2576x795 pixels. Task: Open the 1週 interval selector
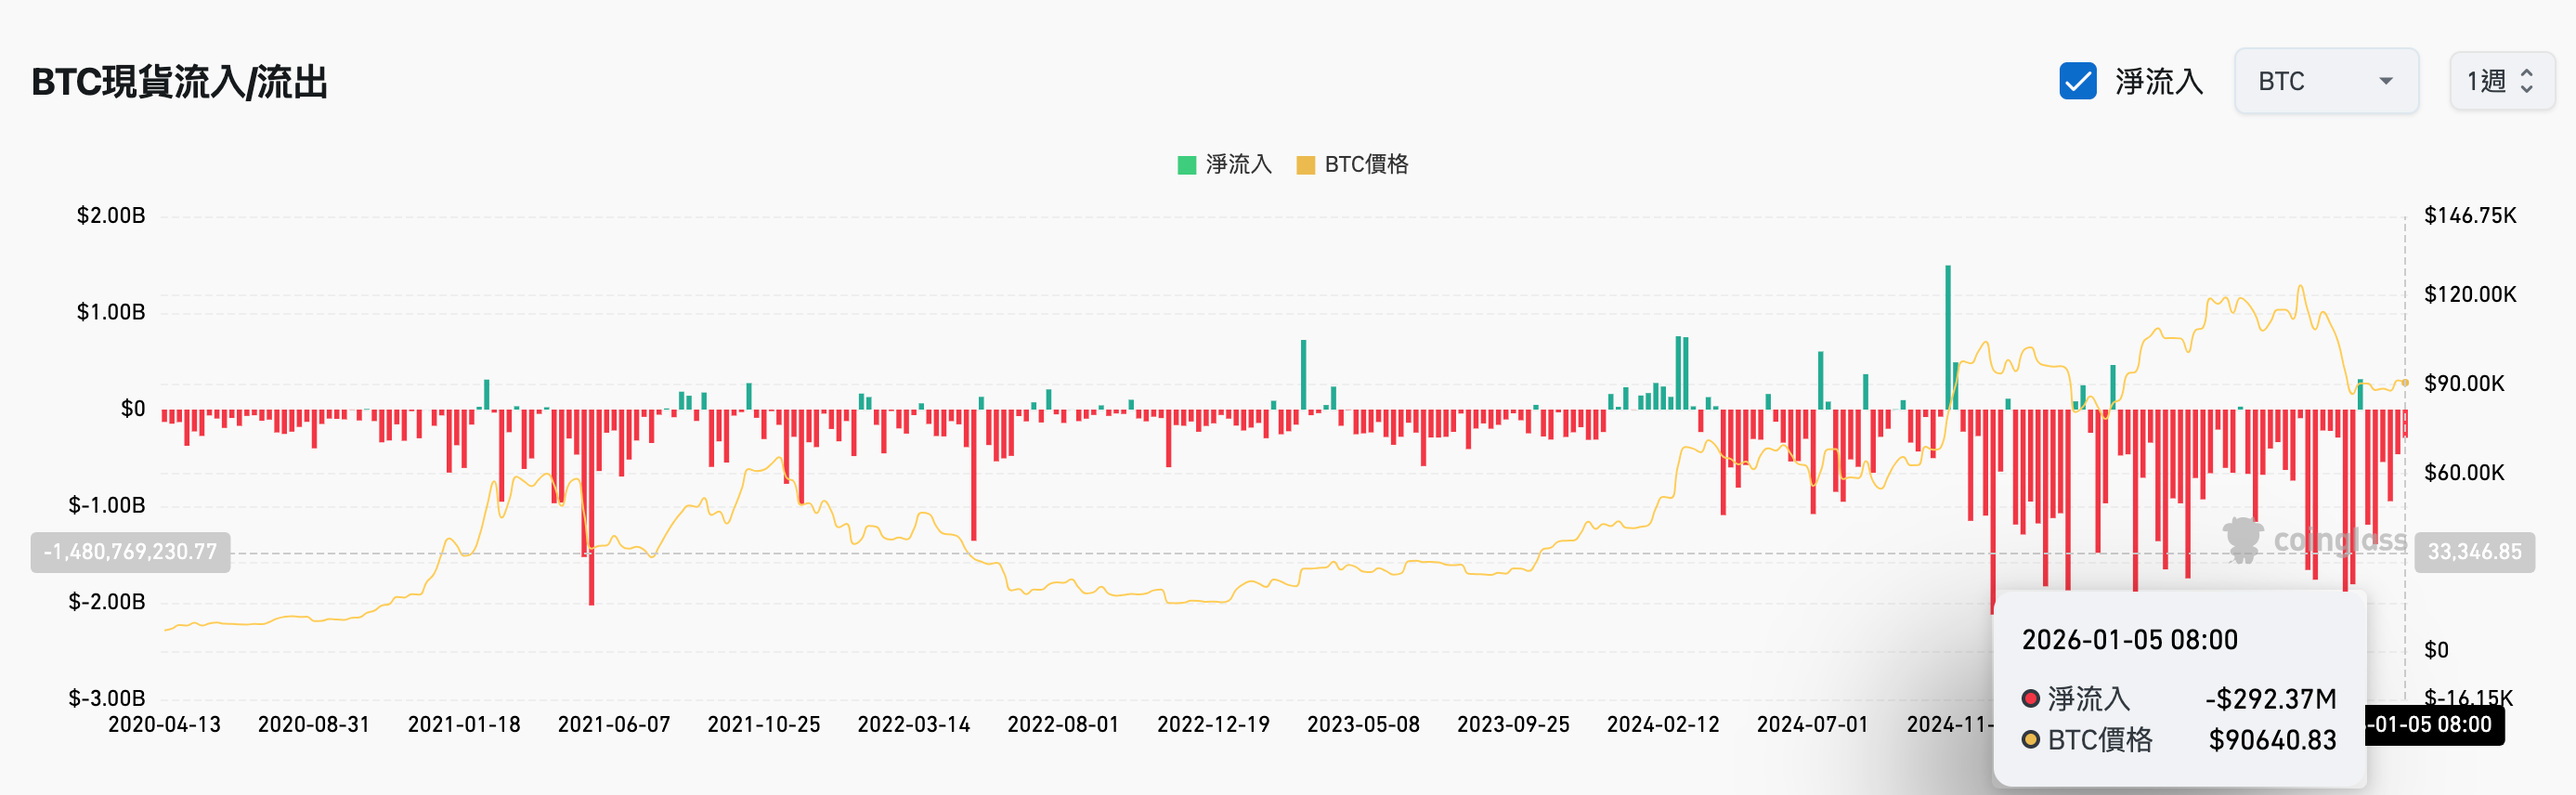point(2501,81)
